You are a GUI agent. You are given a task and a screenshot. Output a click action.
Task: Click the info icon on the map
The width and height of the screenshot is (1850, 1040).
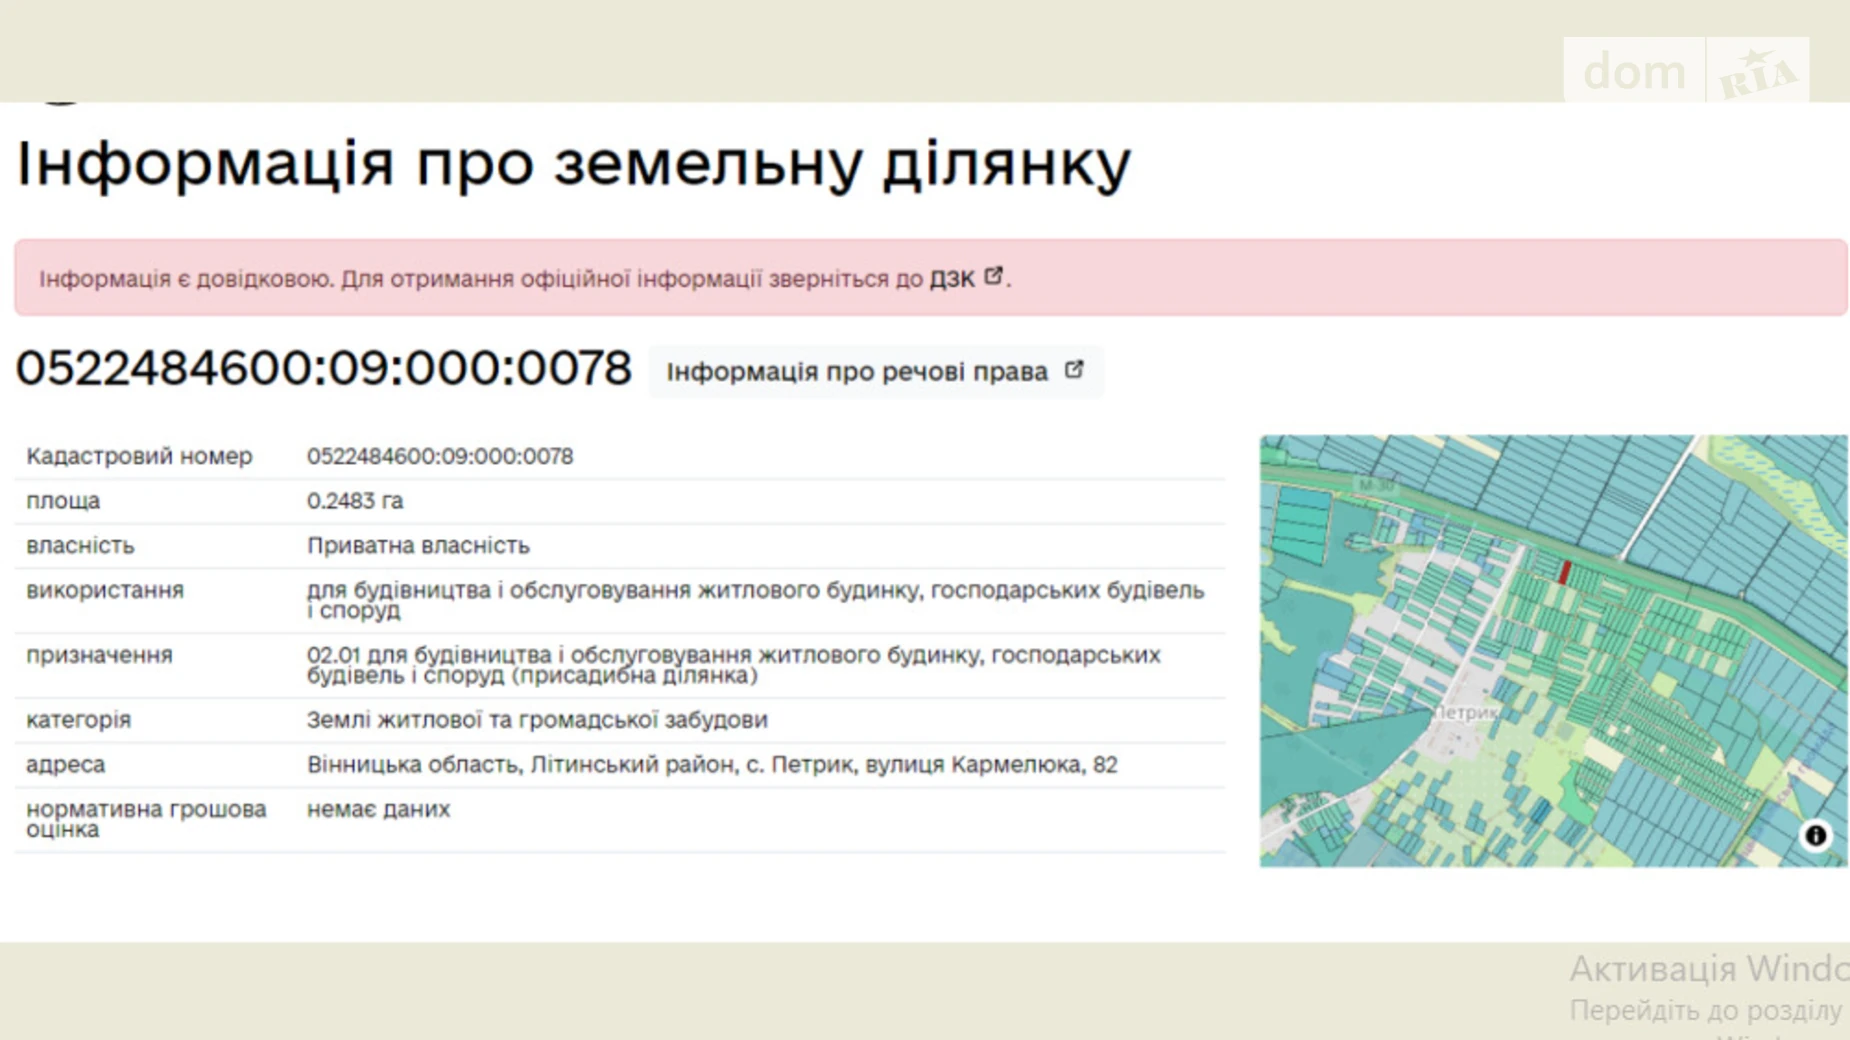(1815, 835)
